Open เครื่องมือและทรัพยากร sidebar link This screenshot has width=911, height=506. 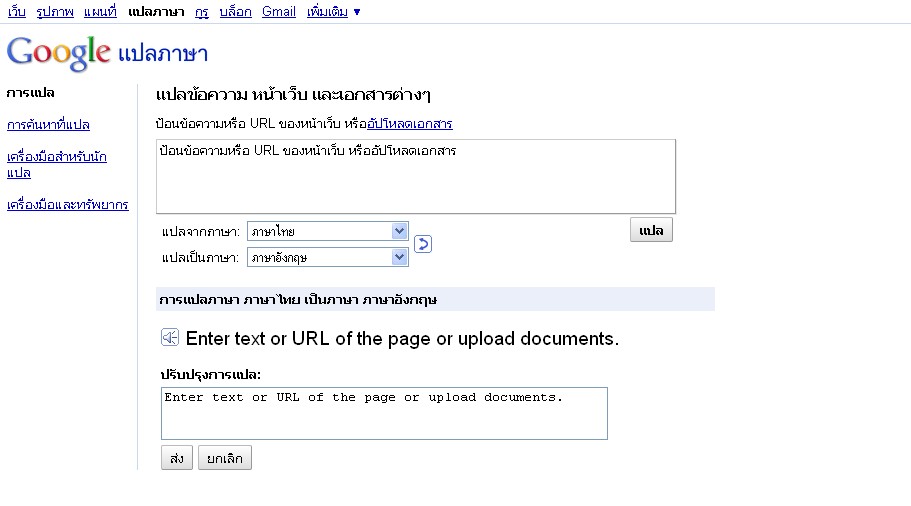click(x=67, y=205)
